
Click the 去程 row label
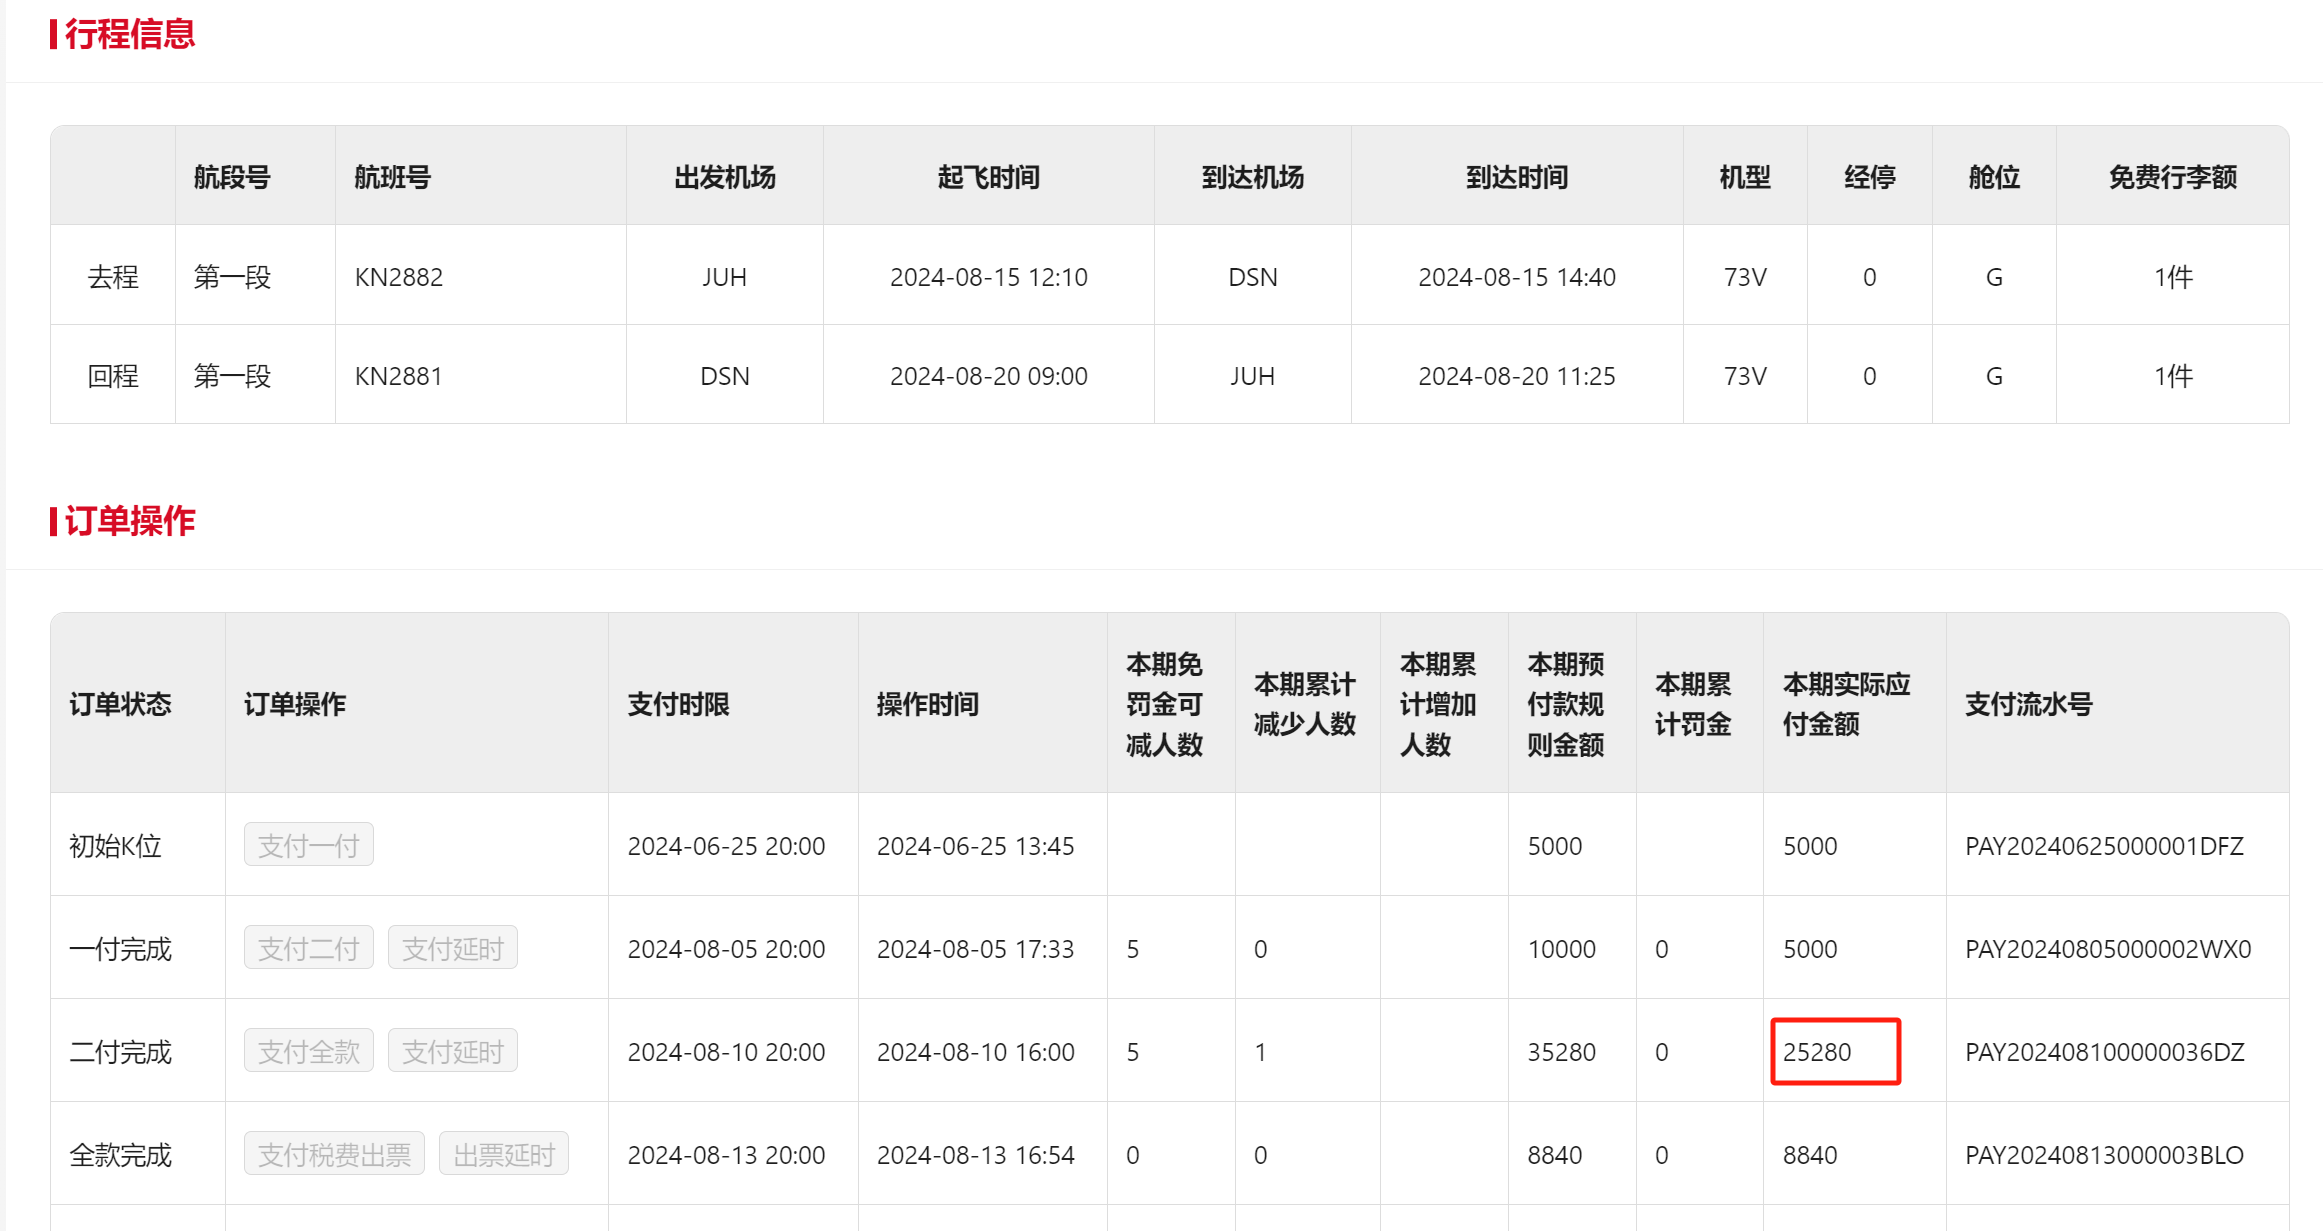coord(113,277)
